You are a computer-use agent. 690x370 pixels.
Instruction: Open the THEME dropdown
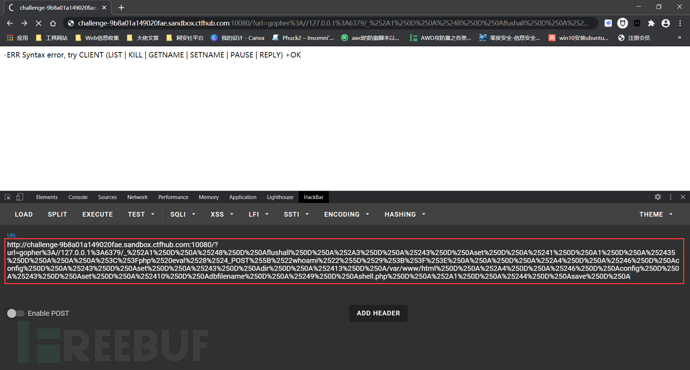(656, 214)
